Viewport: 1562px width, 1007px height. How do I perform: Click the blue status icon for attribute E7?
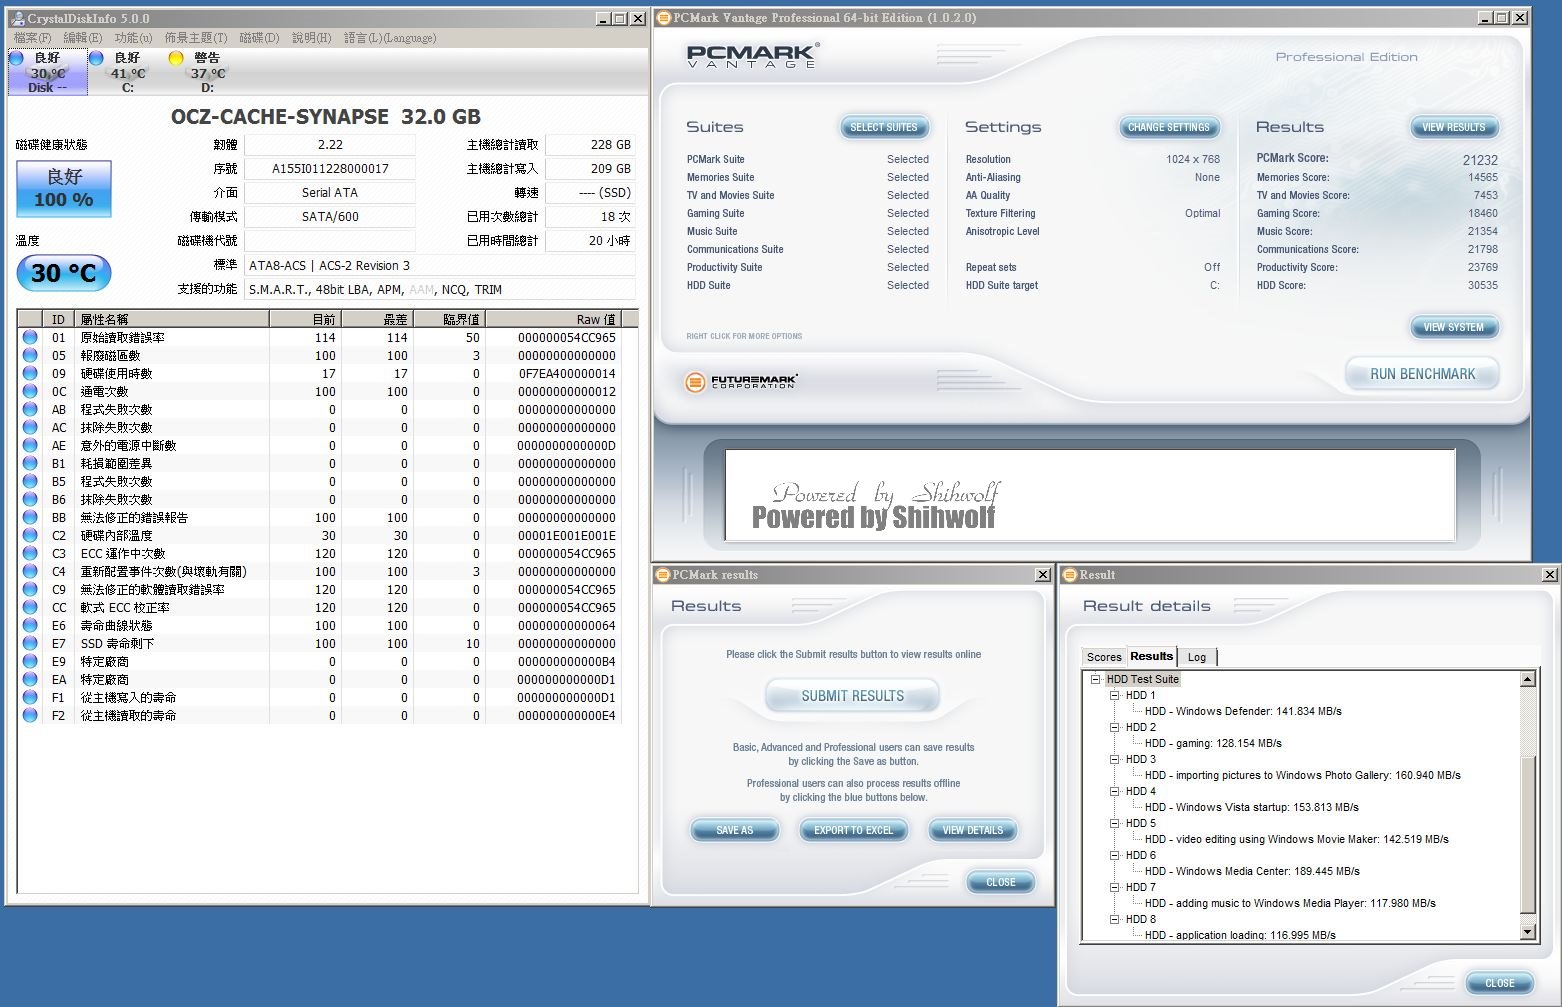click(x=30, y=644)
